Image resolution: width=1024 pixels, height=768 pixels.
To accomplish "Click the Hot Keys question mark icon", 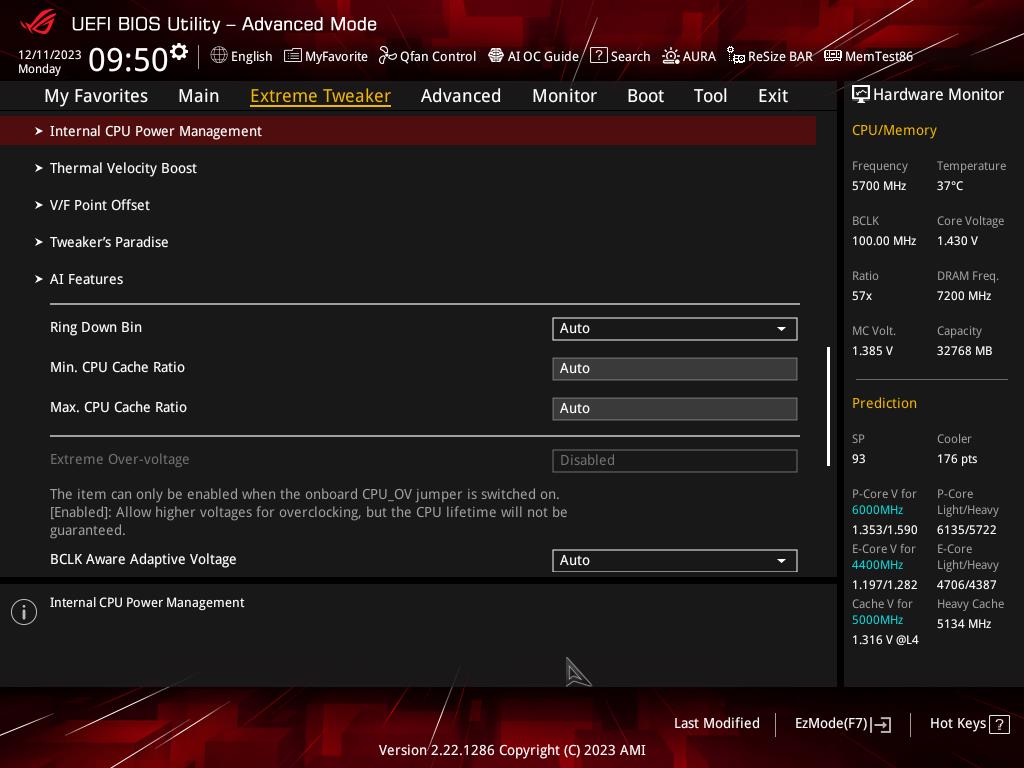I will (998, 724).
